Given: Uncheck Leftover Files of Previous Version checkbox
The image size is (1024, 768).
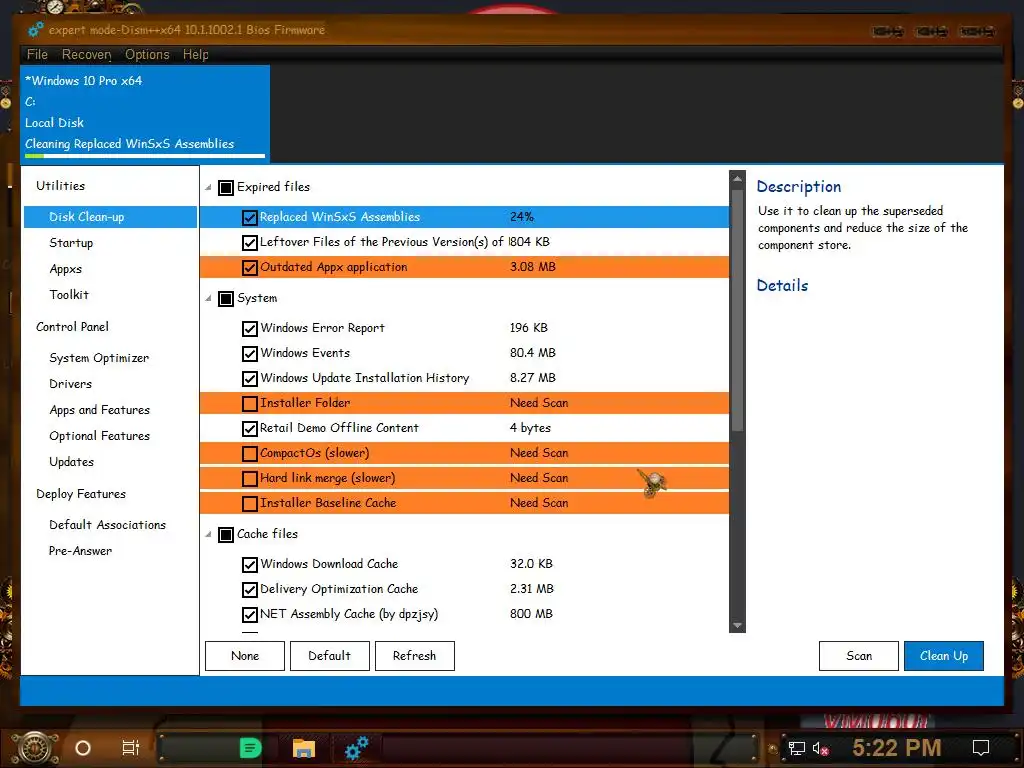Looking at the screenshot, I should point(249,243).
